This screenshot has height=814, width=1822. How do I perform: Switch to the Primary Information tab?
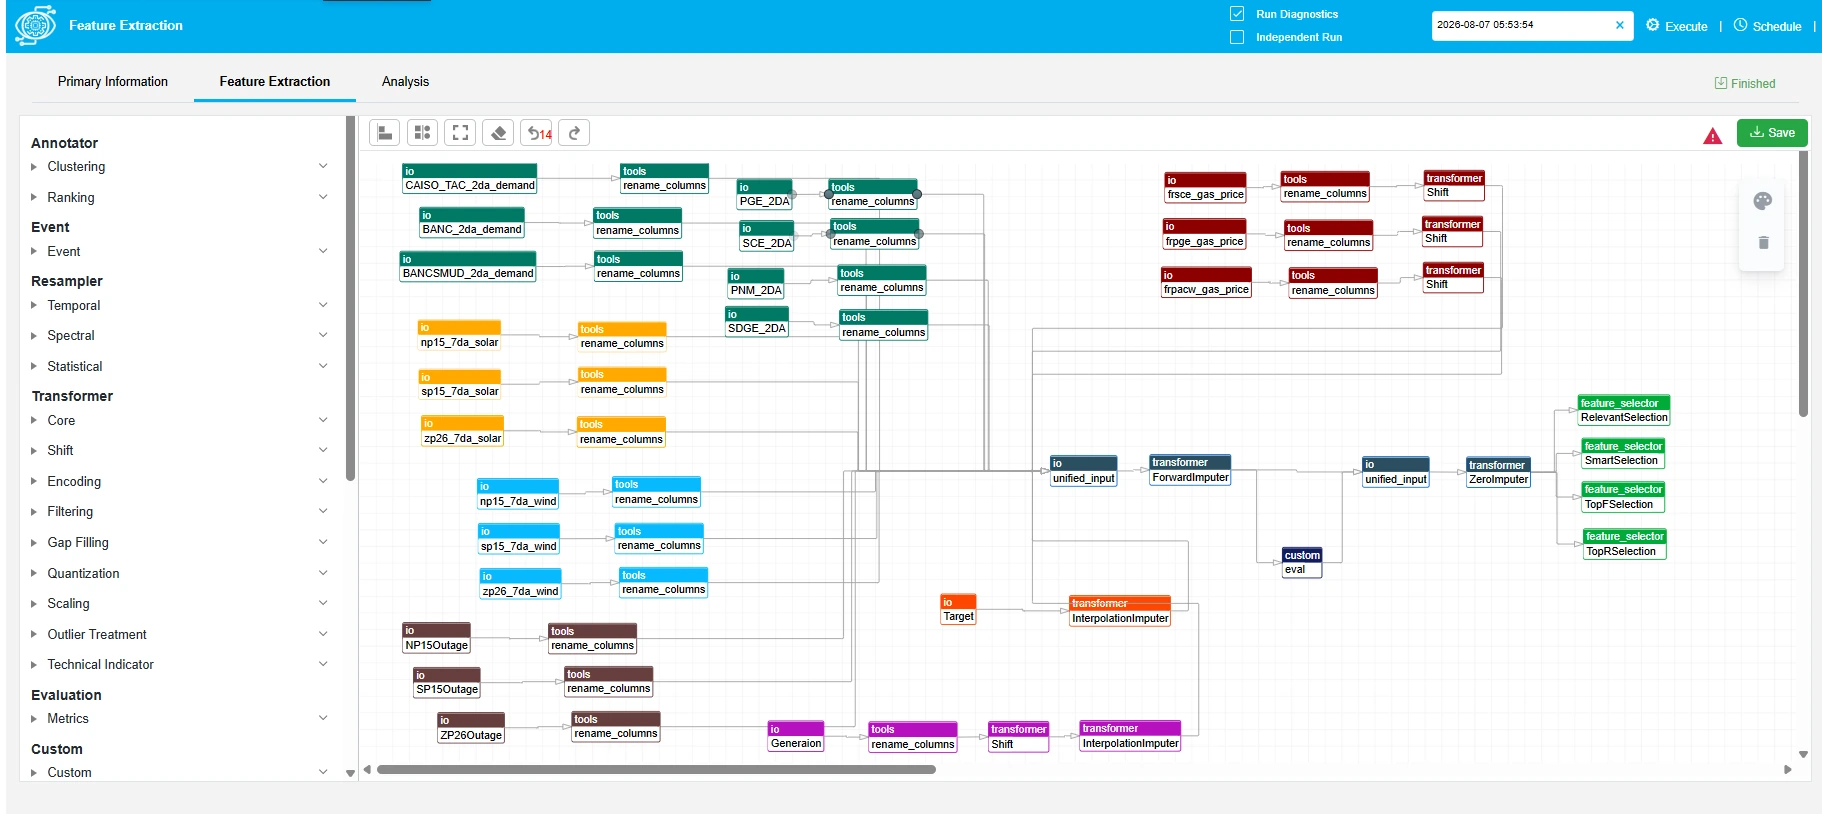113,82
